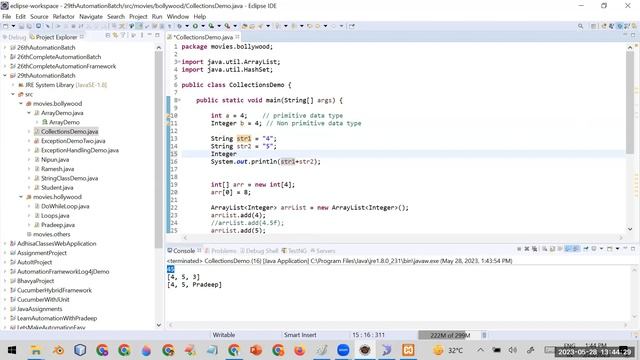Open the Run button dropdown arrow

point(203,26)
